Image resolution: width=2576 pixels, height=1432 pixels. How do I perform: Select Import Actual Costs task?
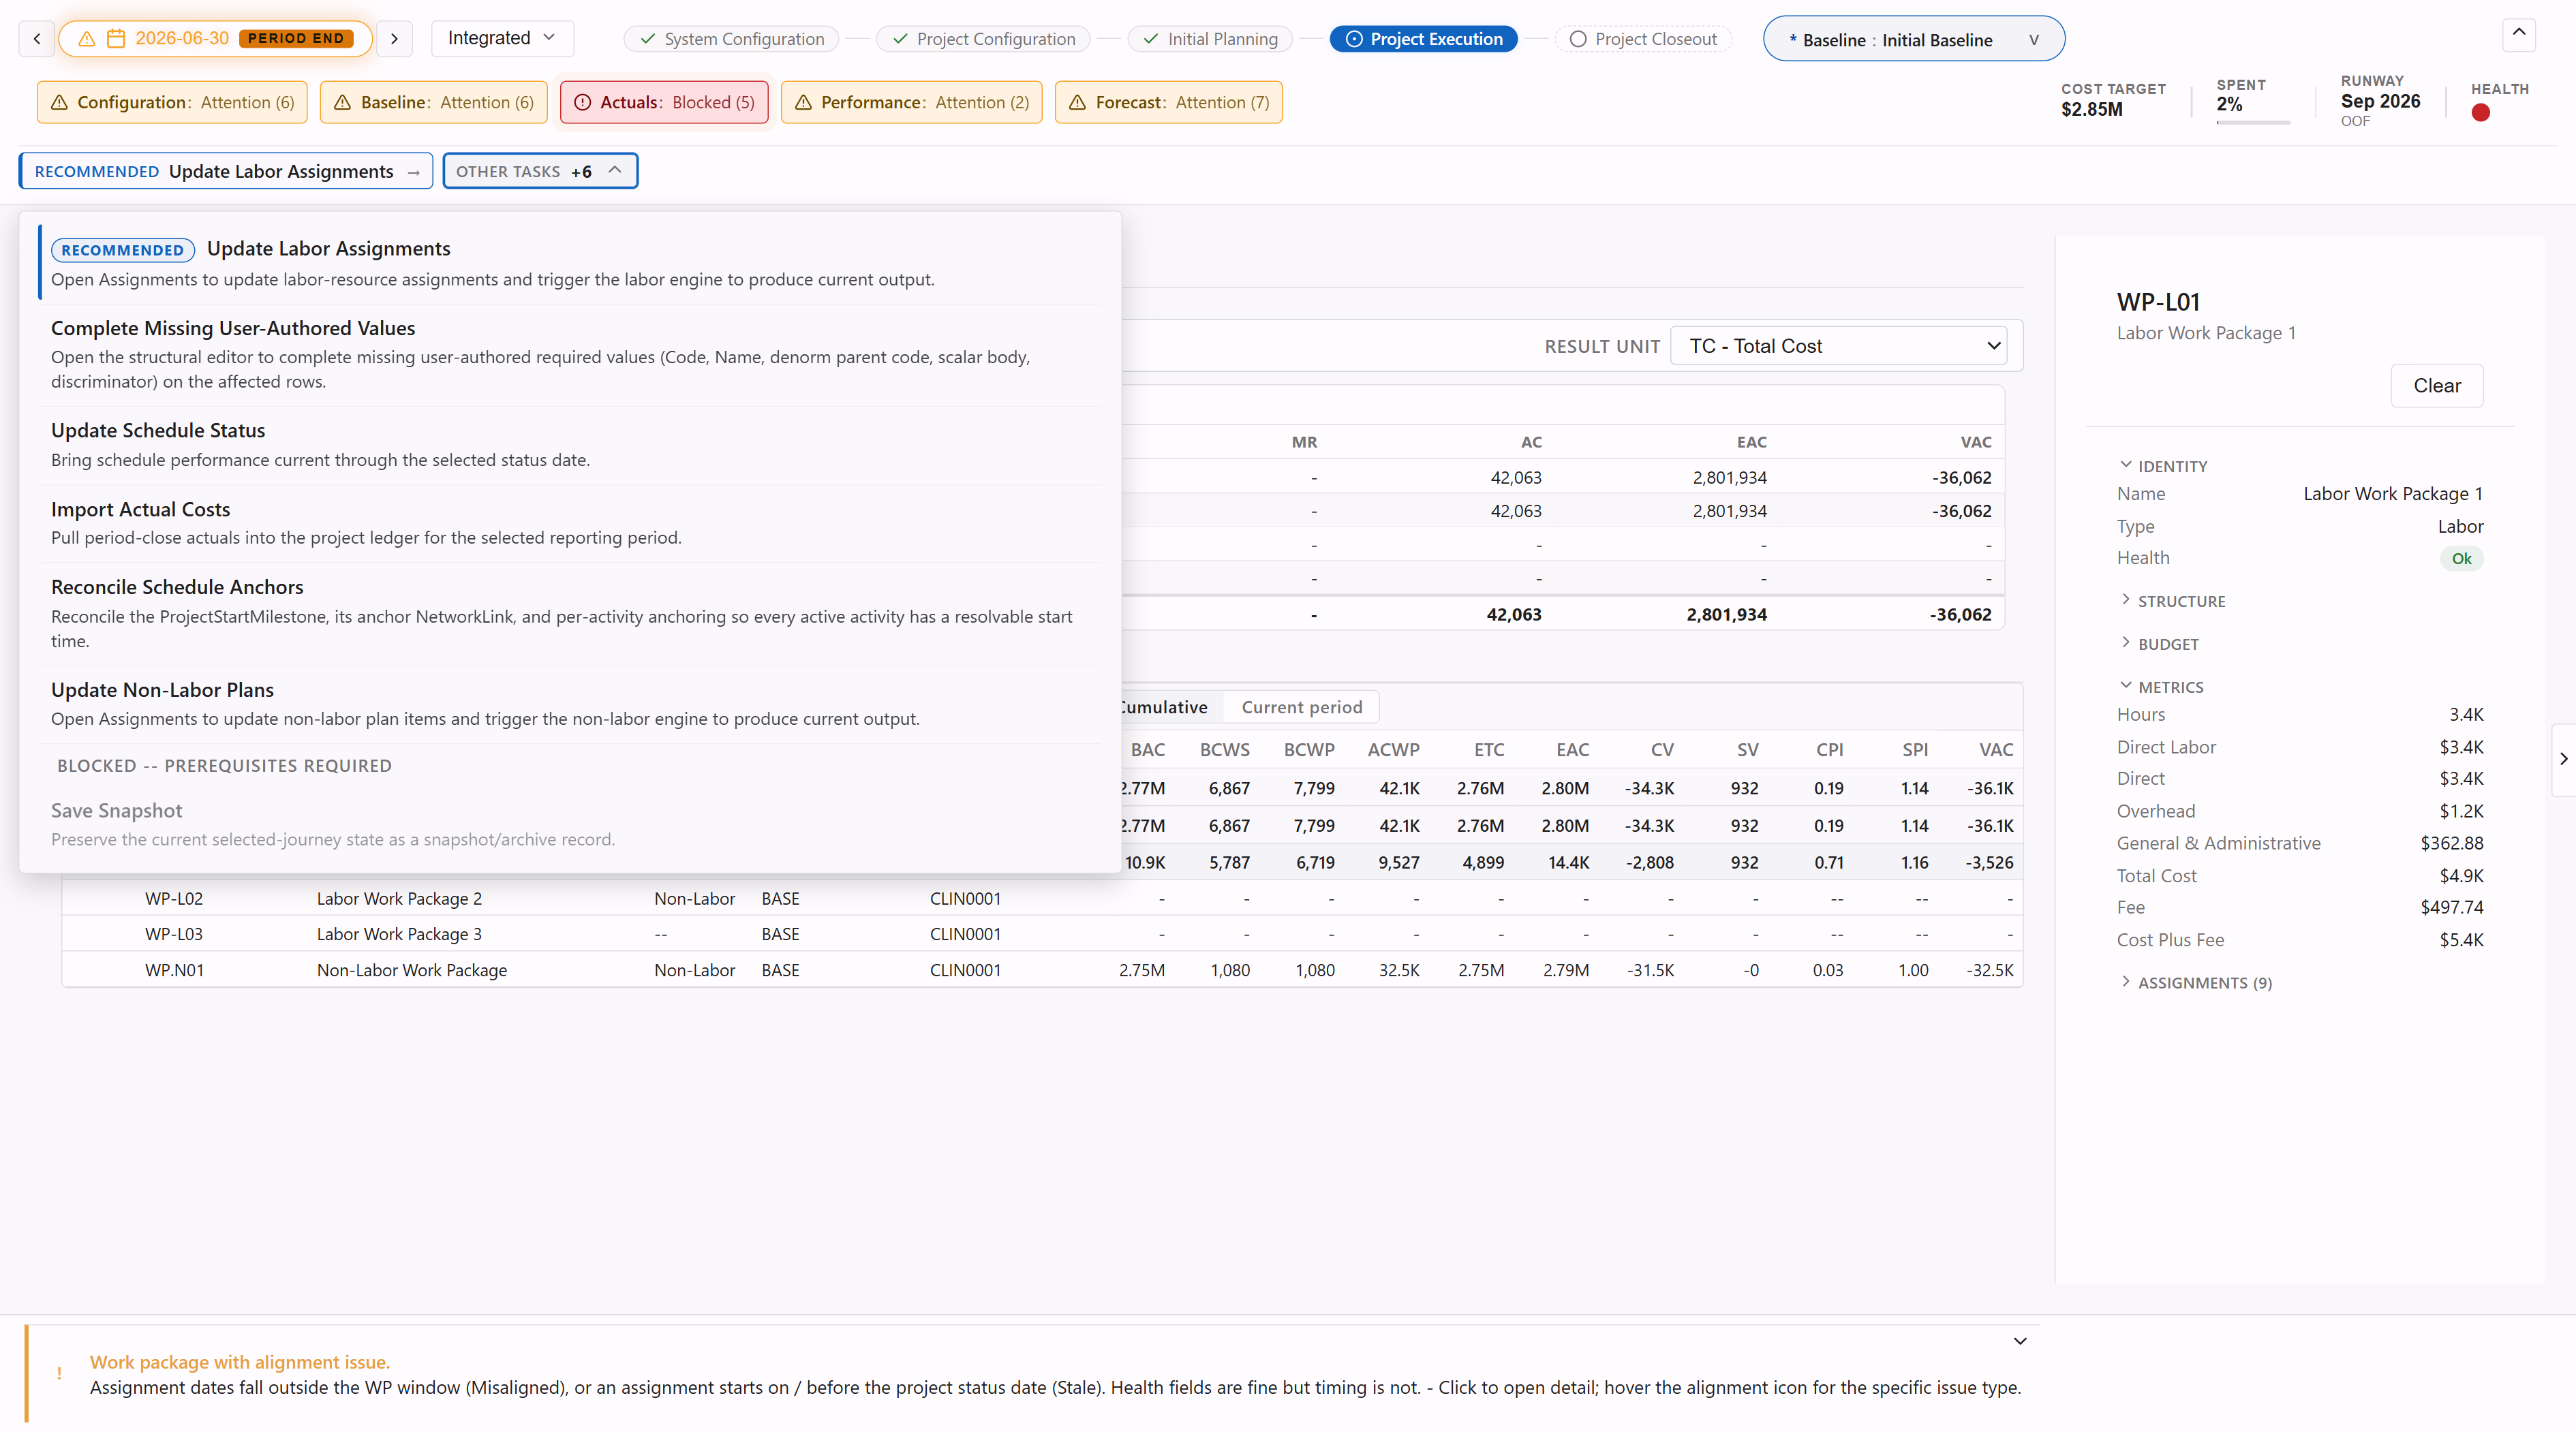[x=570, y=523]
